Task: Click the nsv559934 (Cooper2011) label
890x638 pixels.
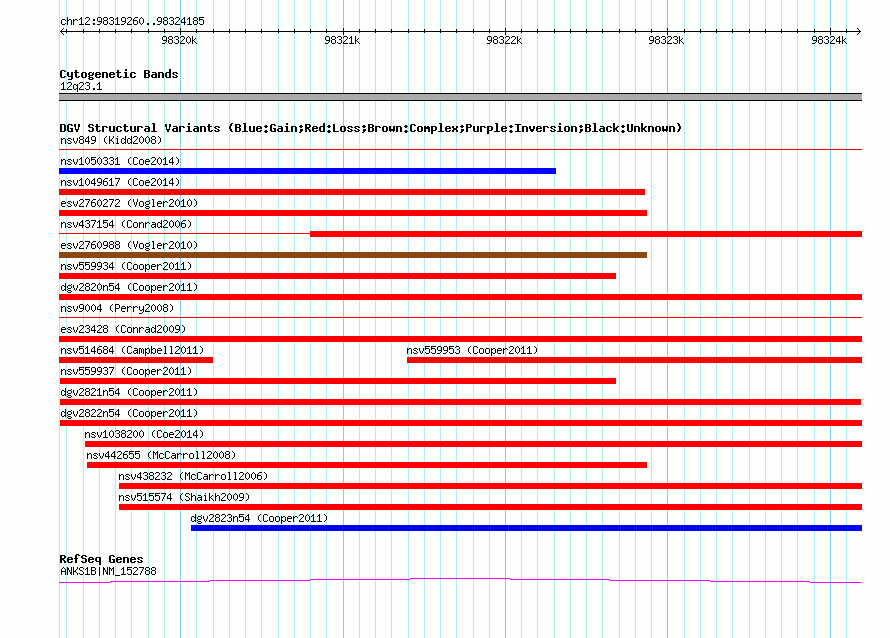Action: [126, 266]
